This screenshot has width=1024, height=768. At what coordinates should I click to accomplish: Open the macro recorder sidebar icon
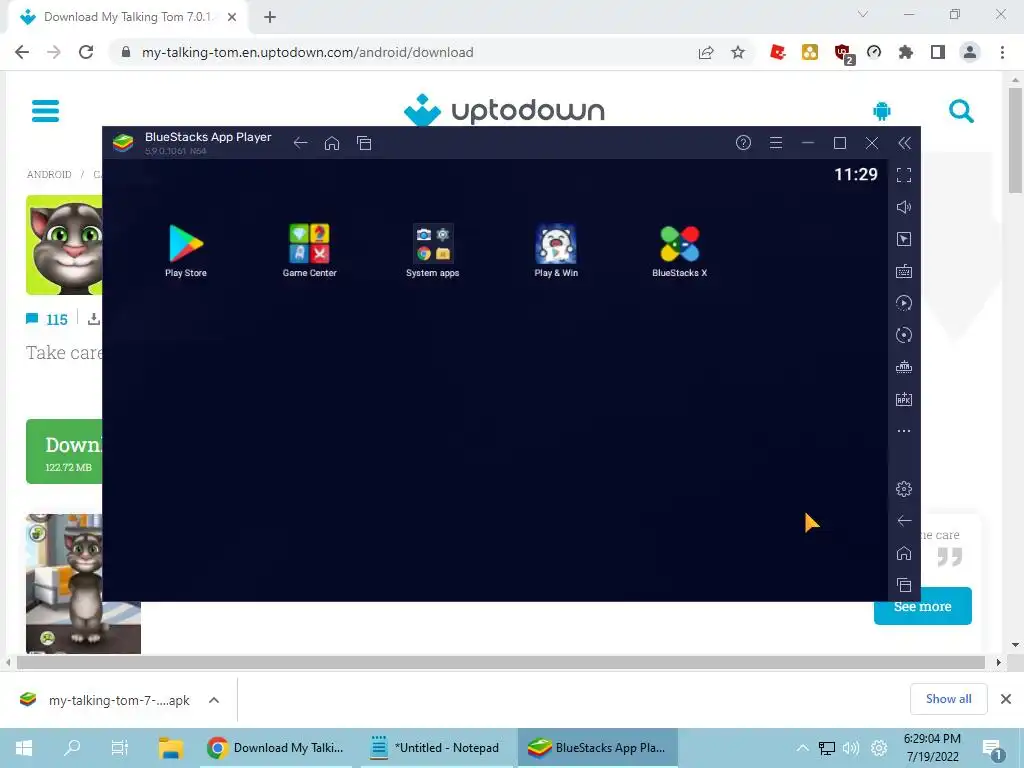pos(904,367)
